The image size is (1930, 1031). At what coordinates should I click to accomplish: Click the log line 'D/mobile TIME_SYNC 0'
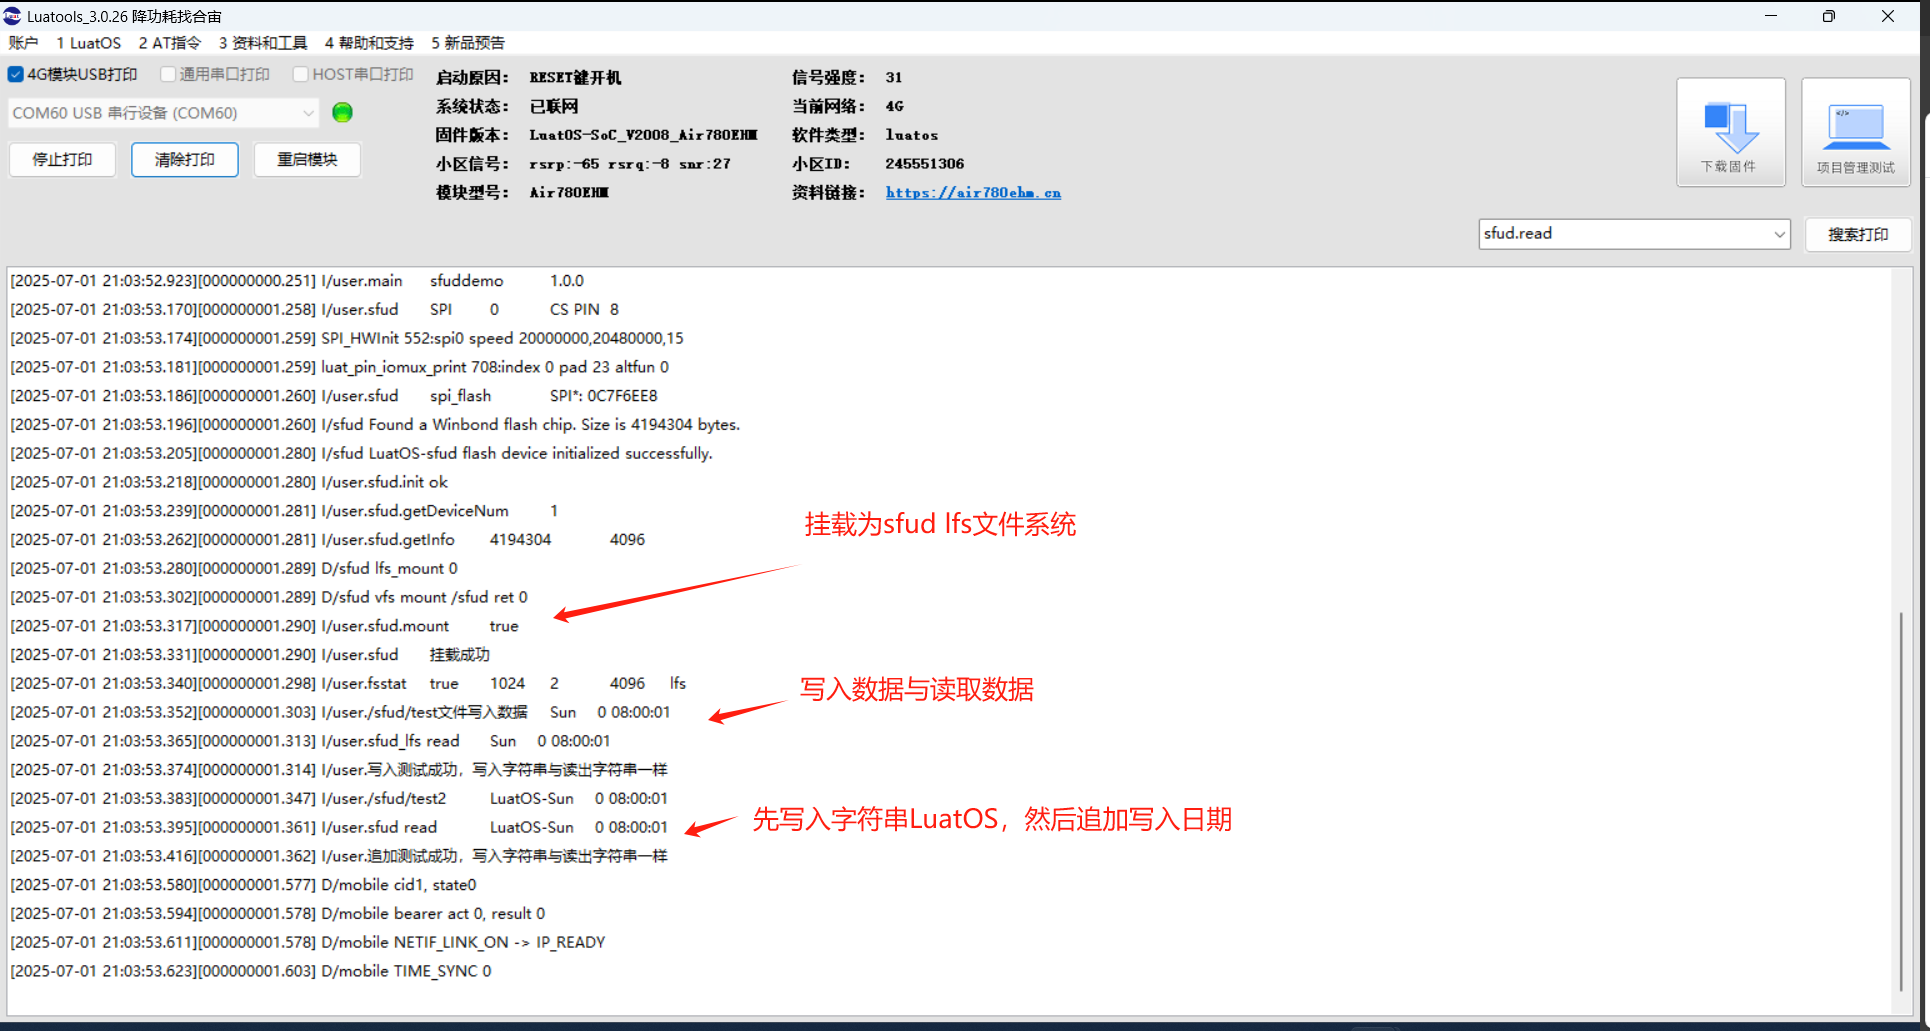pyautogui.click(x=251, y=971)
